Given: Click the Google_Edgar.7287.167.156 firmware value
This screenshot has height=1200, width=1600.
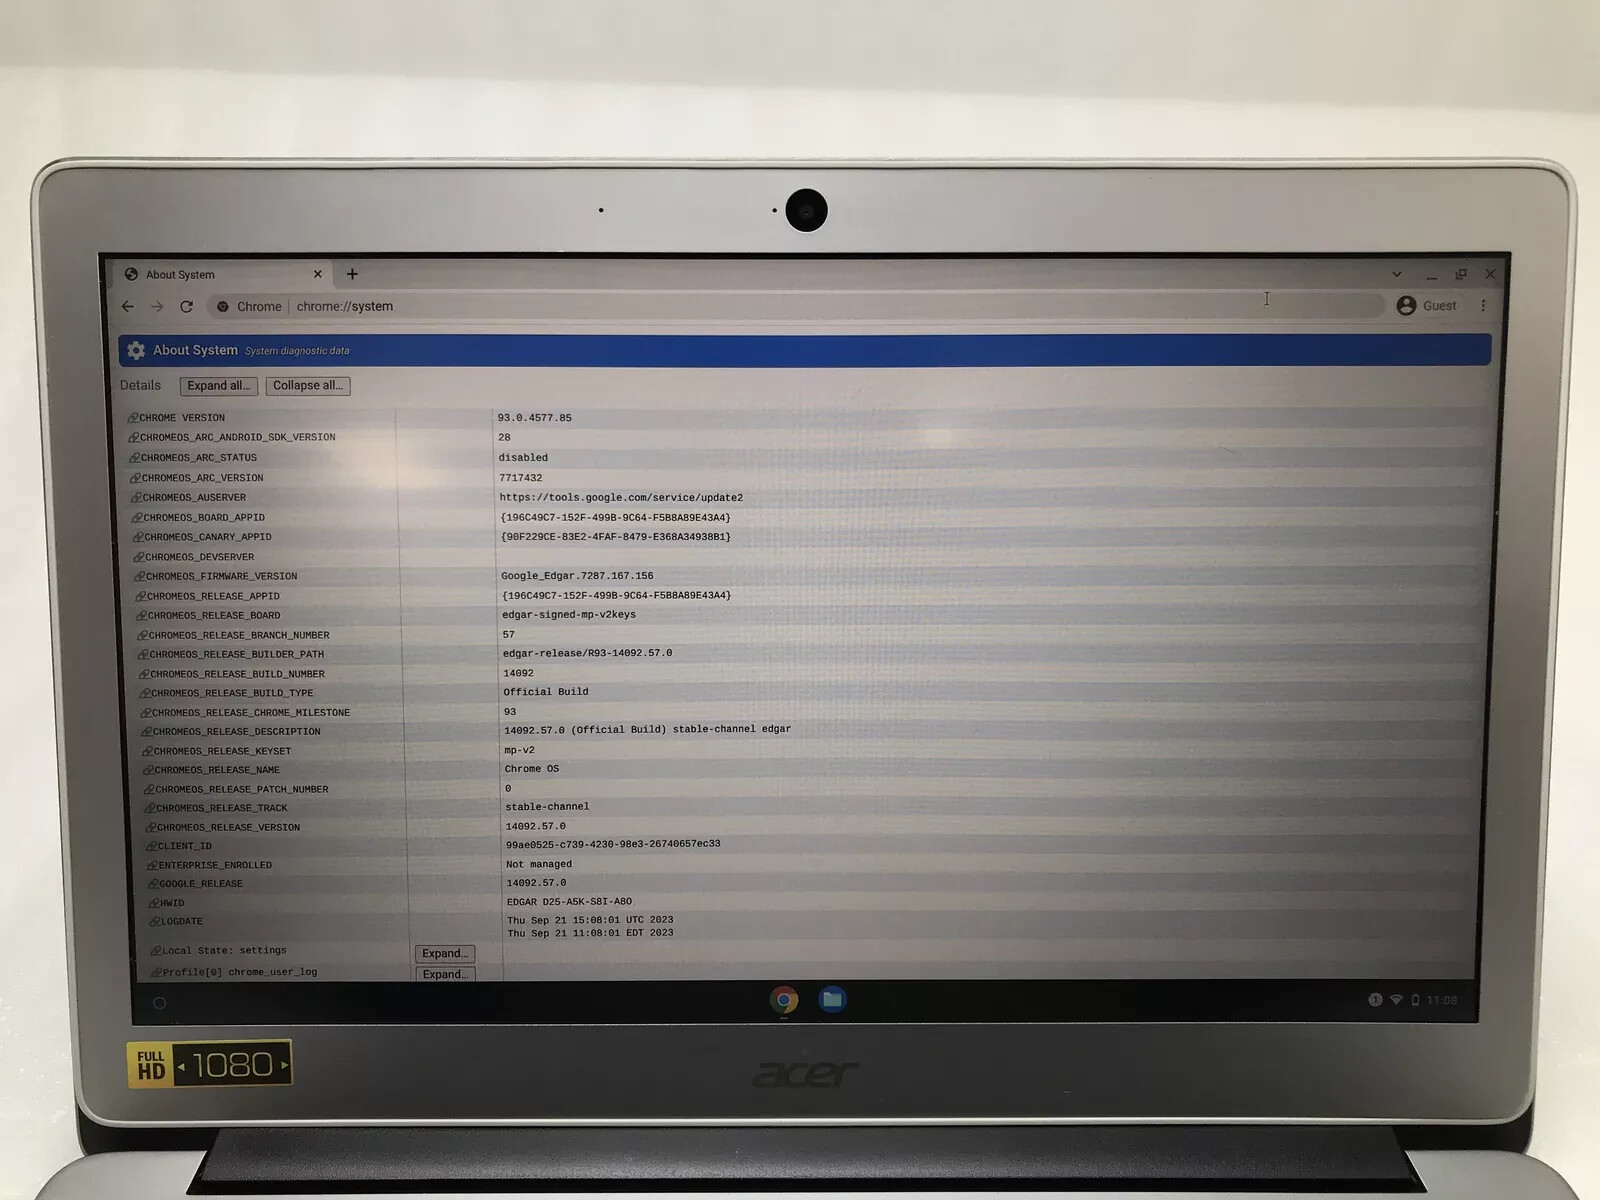Looking at the screenshot, I should click(577, 576).
